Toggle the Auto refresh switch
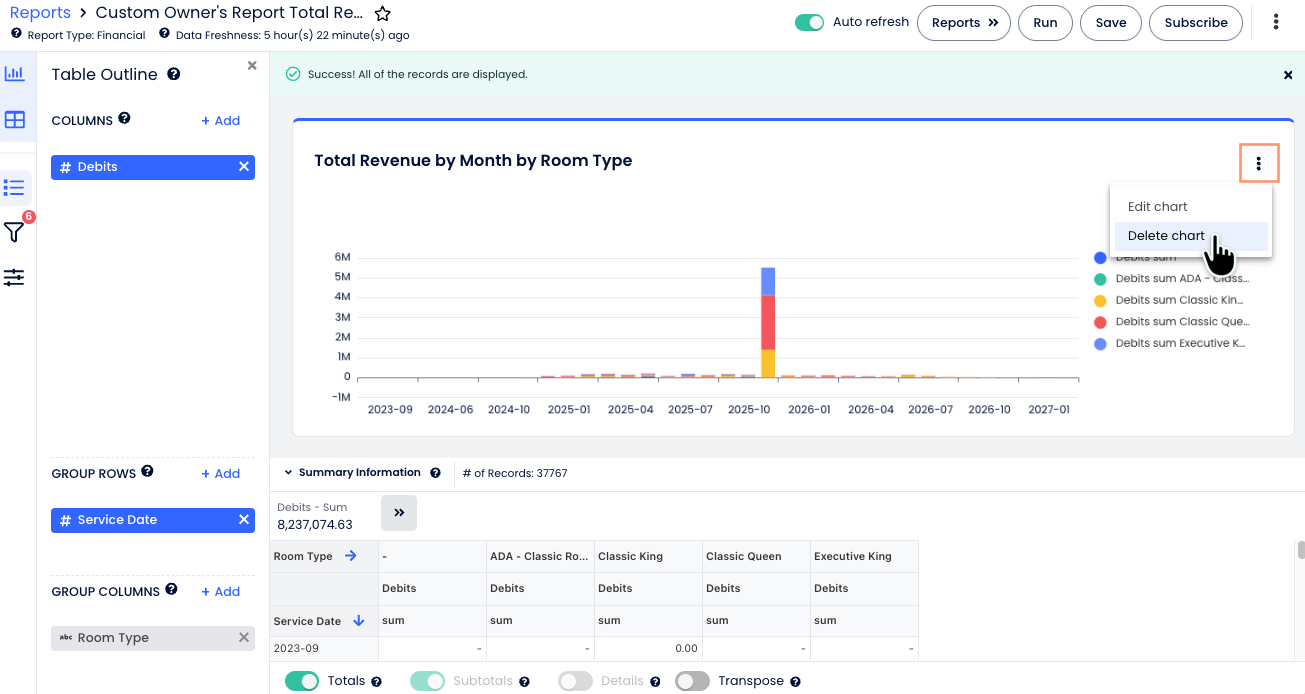This screenshot has height=694, width=1305. (809, 22)
